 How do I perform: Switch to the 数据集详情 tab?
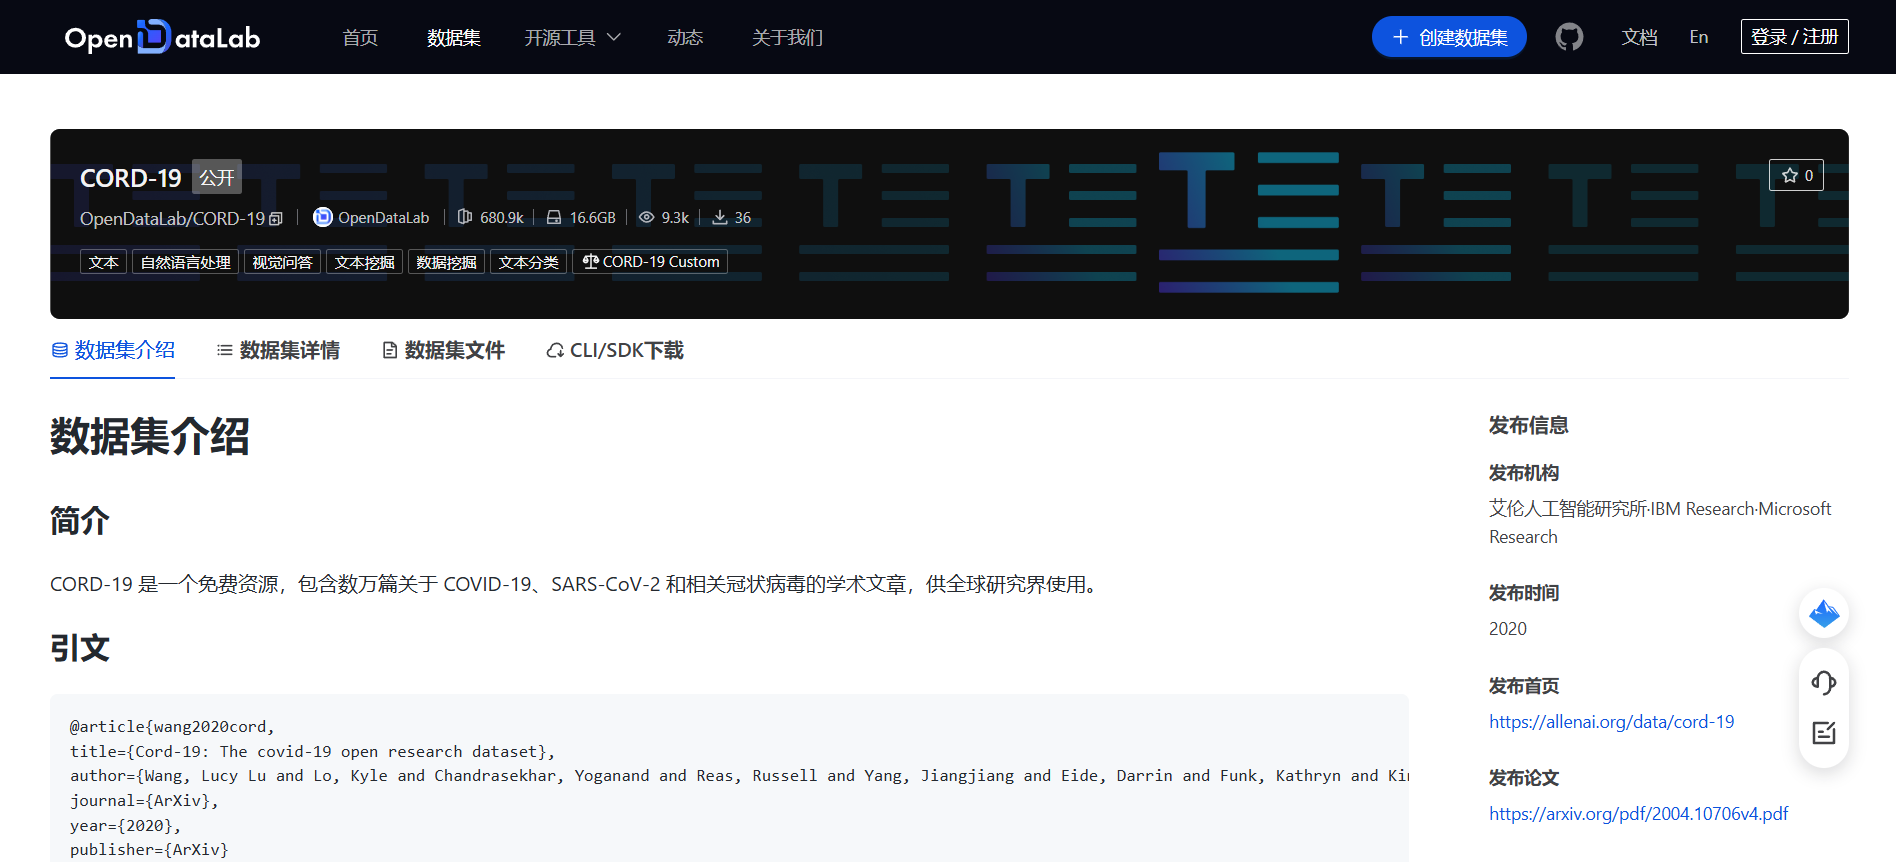(278, 350)
